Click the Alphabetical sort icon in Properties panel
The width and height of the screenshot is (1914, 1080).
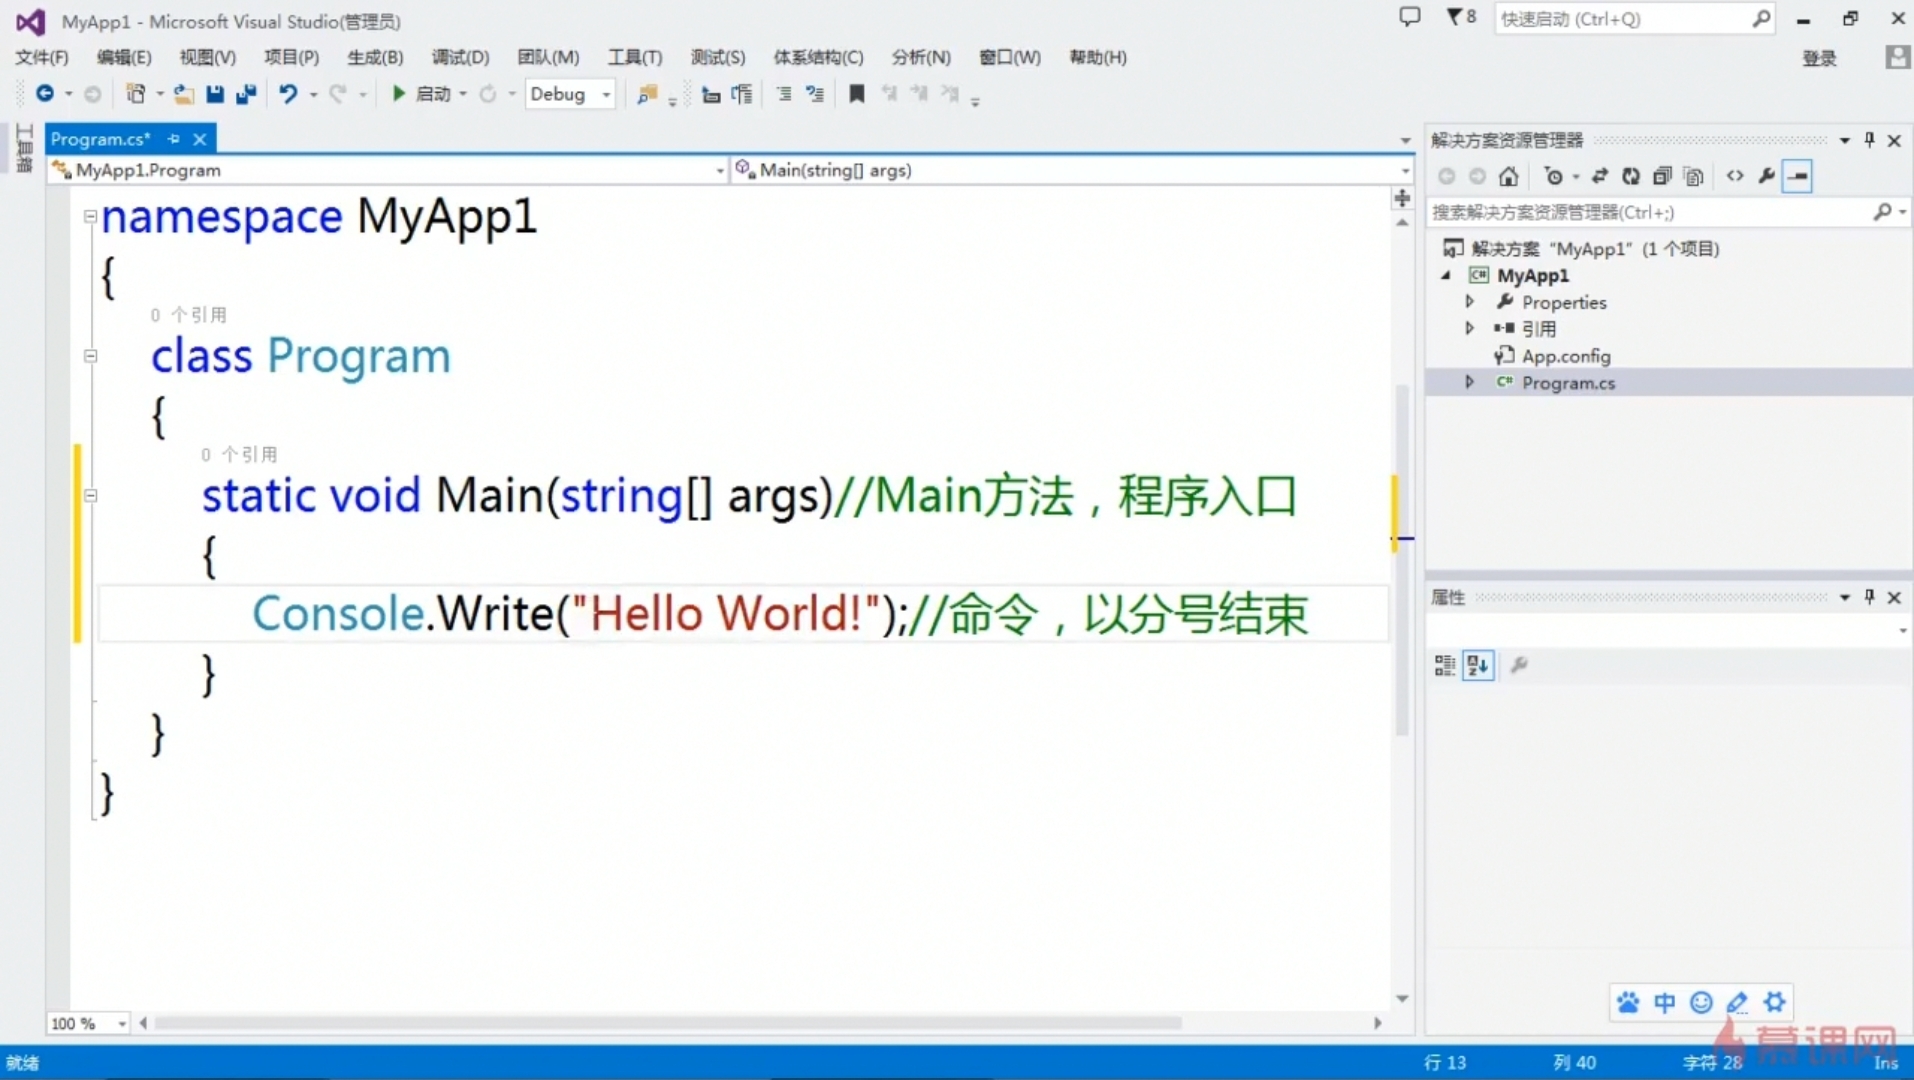[1478, 665]
